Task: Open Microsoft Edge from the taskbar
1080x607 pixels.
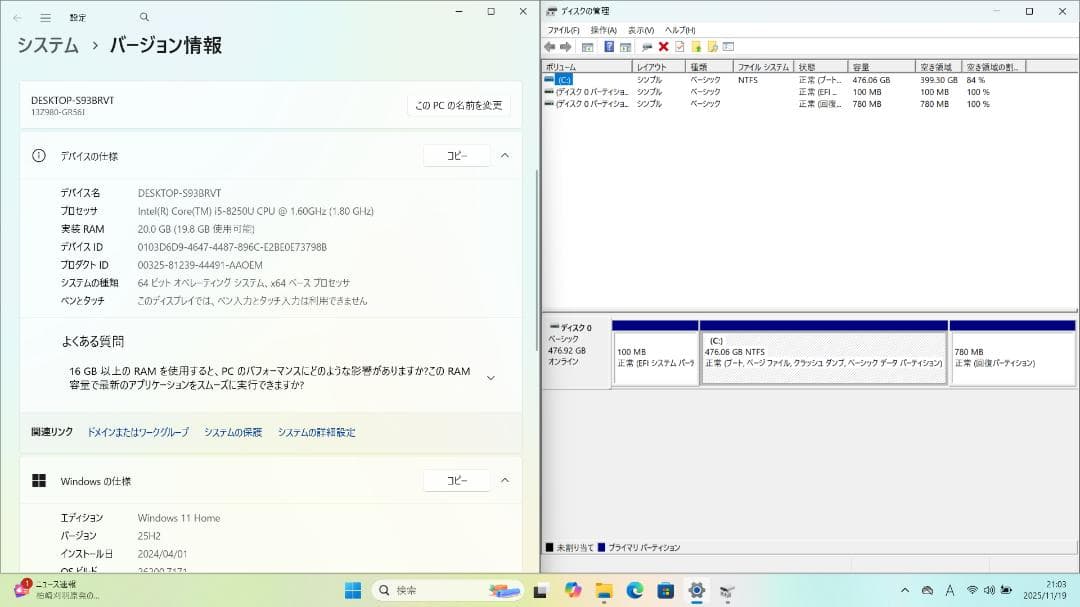Action: (634, 589)
